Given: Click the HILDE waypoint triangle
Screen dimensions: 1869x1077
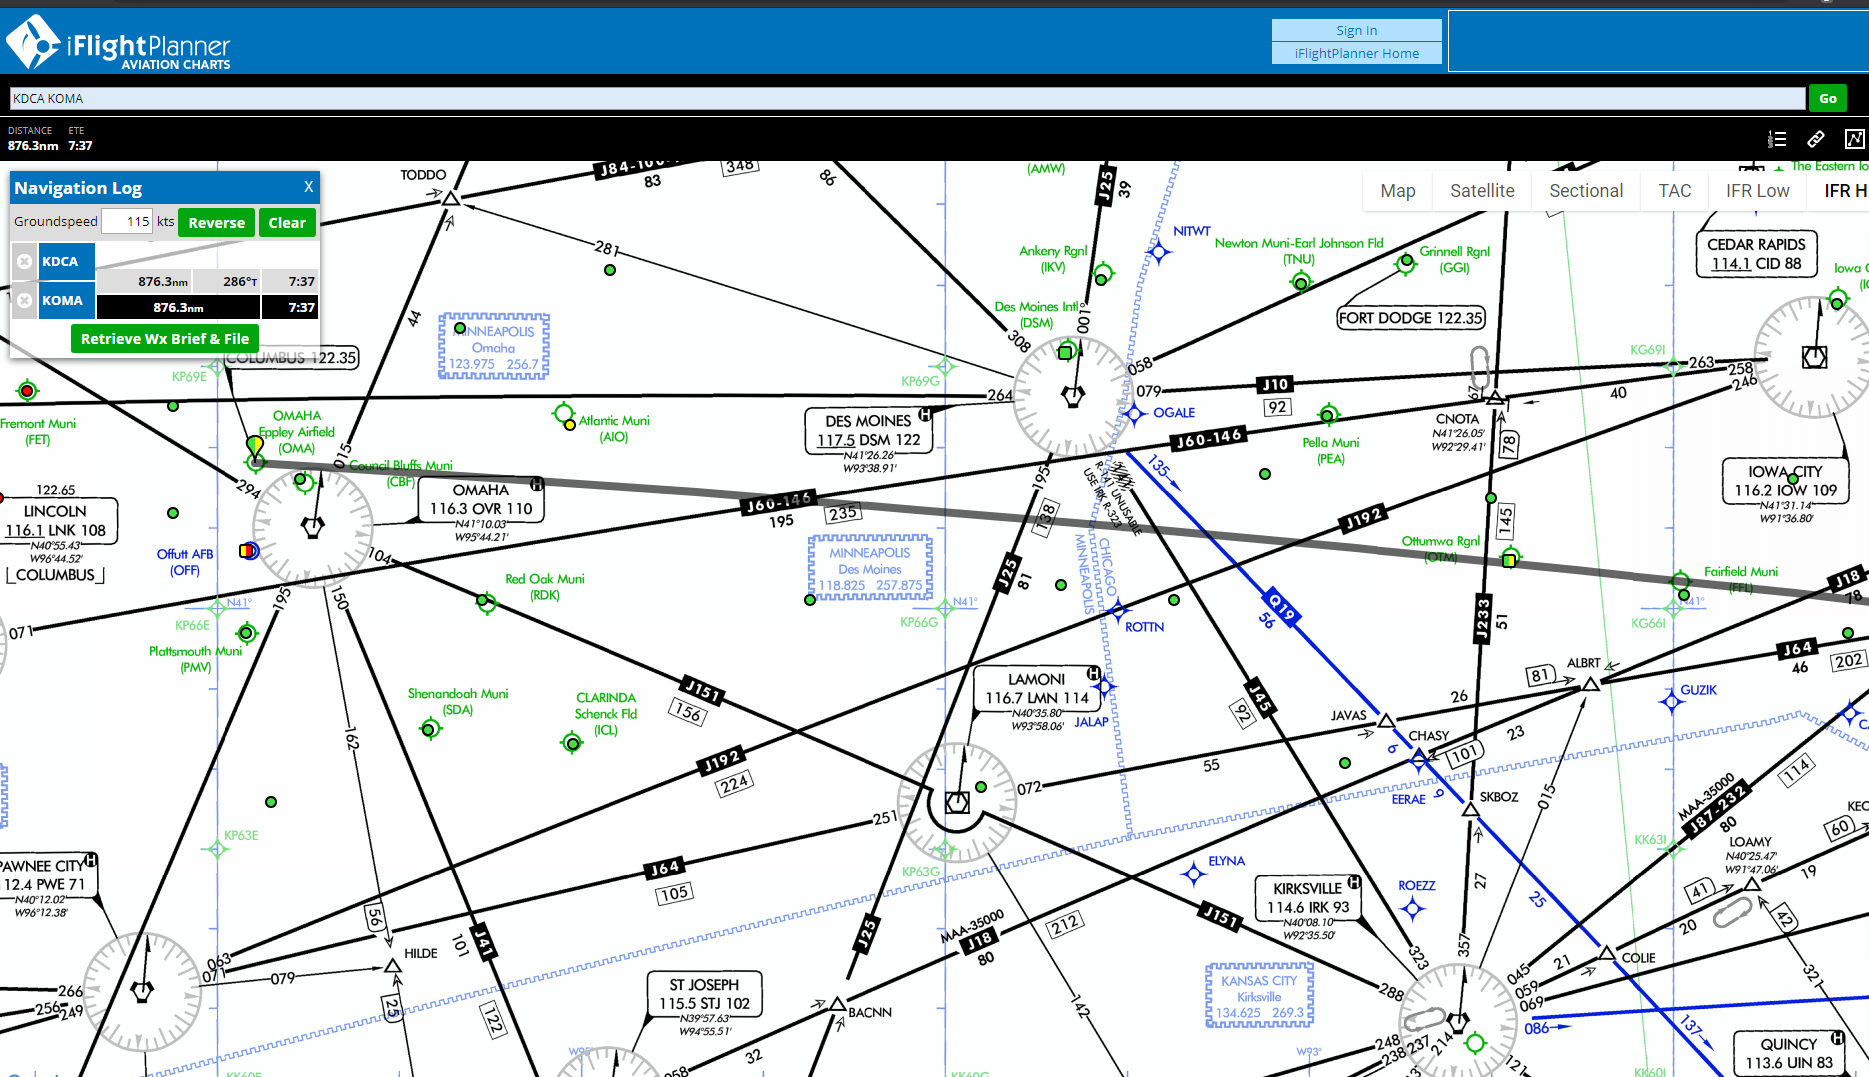Looking at the screenshot, I should coord(393,966).
